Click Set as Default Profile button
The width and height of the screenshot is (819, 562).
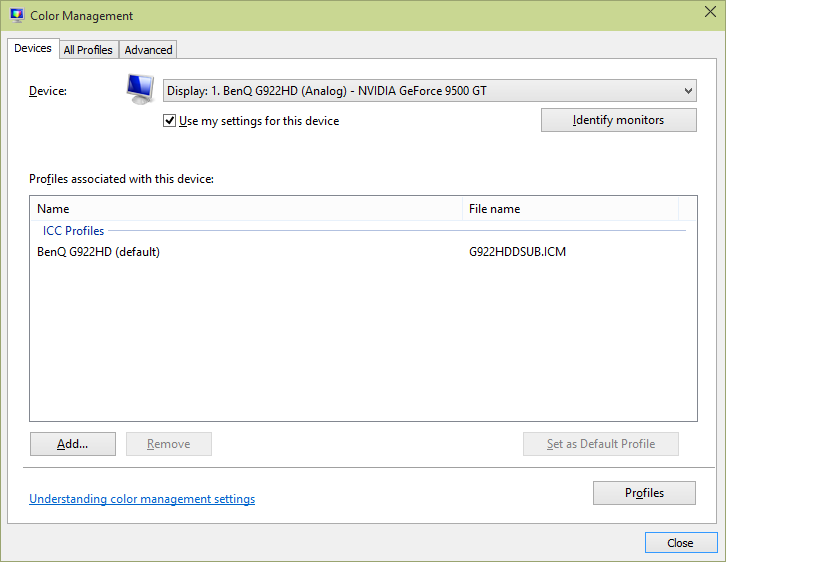coord(600,444)
